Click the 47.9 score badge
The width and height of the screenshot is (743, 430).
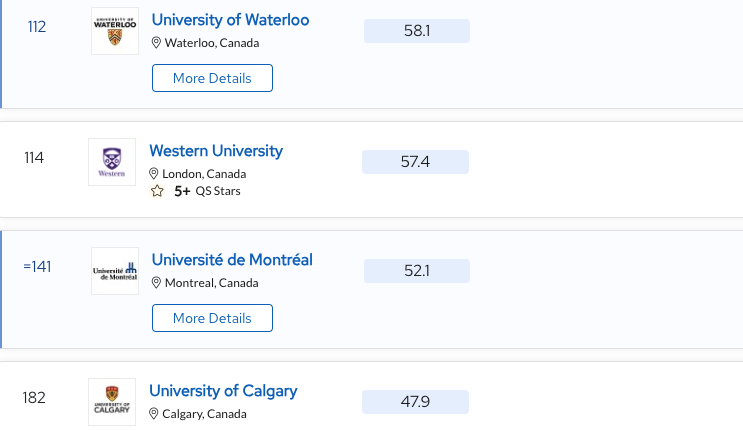pyautogui.click(x=416, y=402)
